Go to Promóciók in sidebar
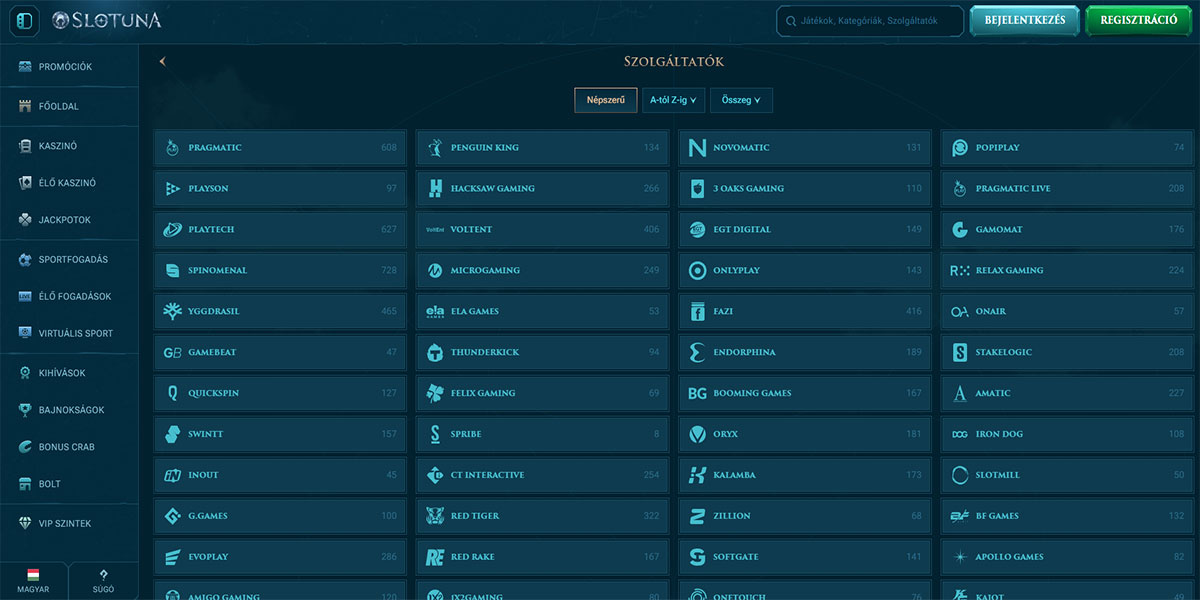1200x600 pixels. tap(65, 67)
